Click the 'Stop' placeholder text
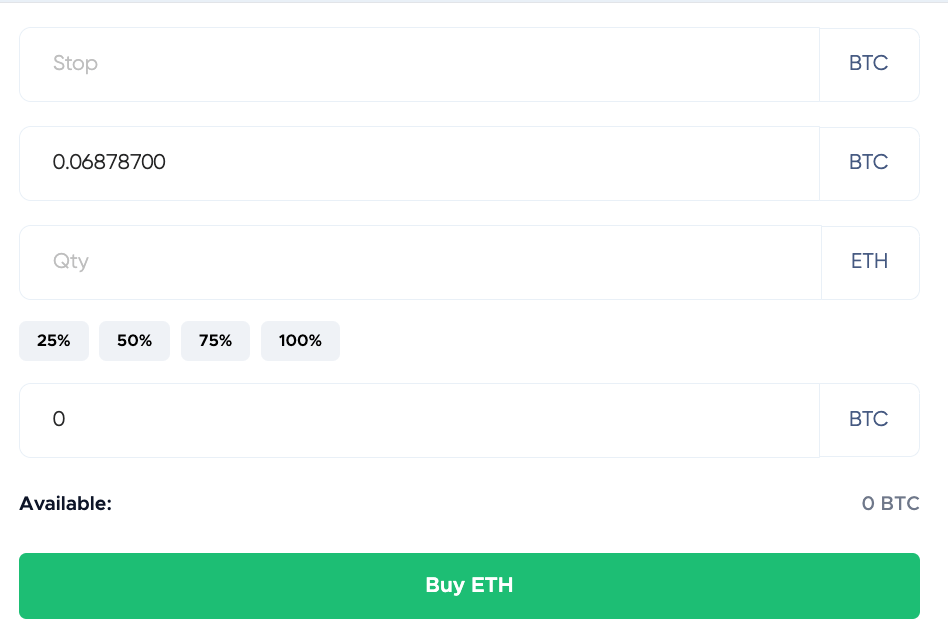The width and height of the screenshot is (948, 638). coord(75,64)
